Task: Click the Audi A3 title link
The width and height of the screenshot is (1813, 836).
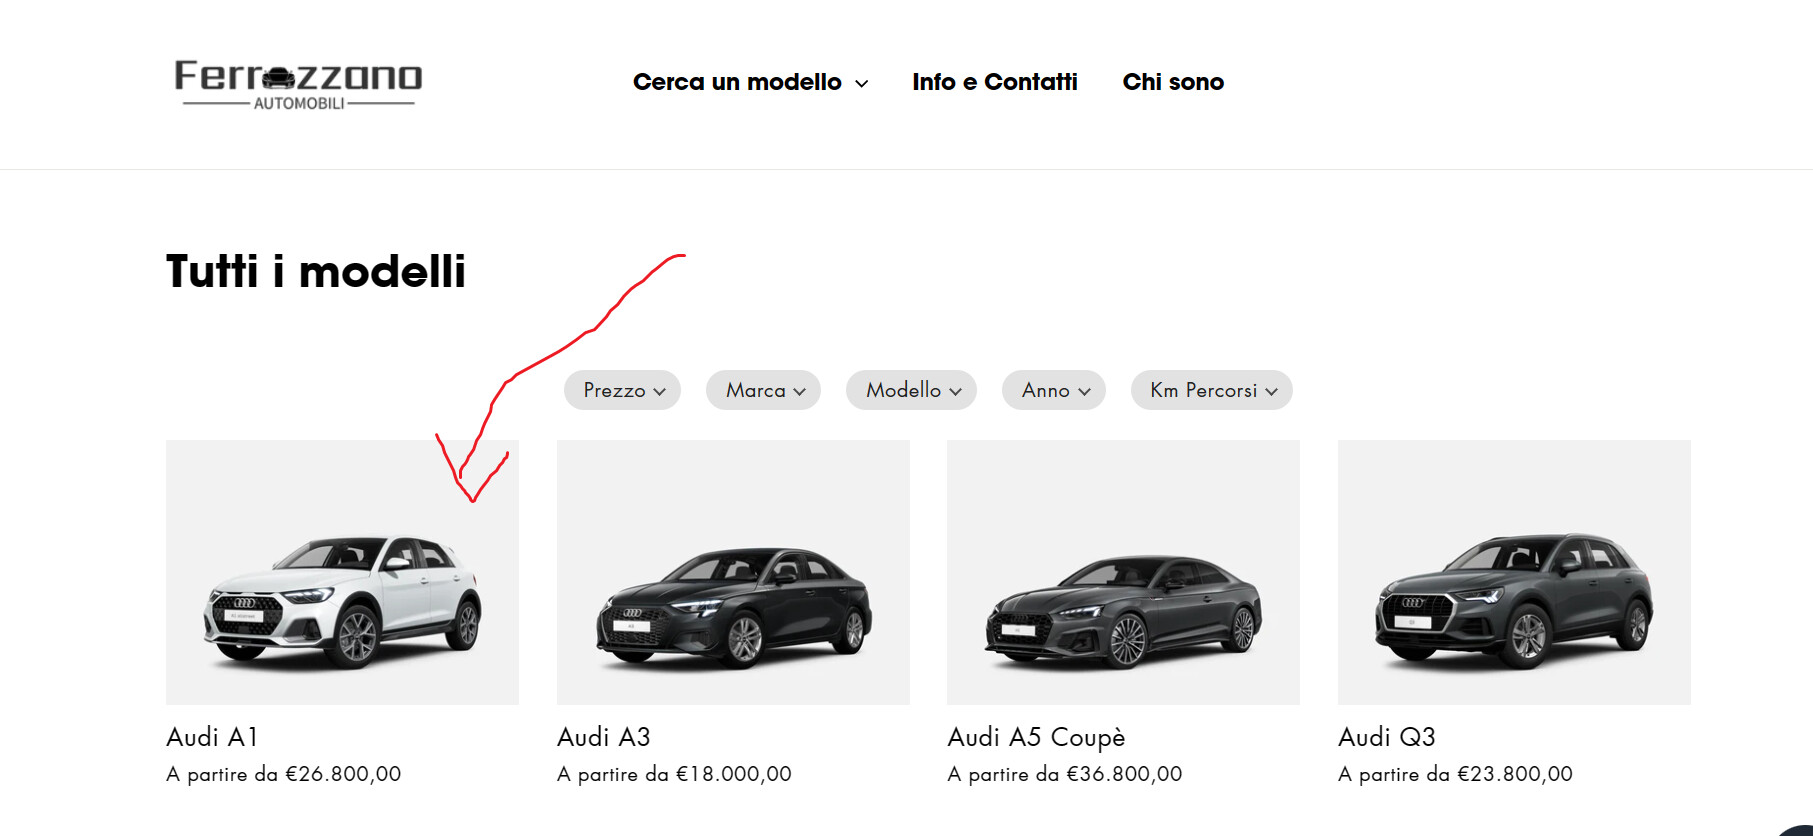Action: (x=603, y=737)
